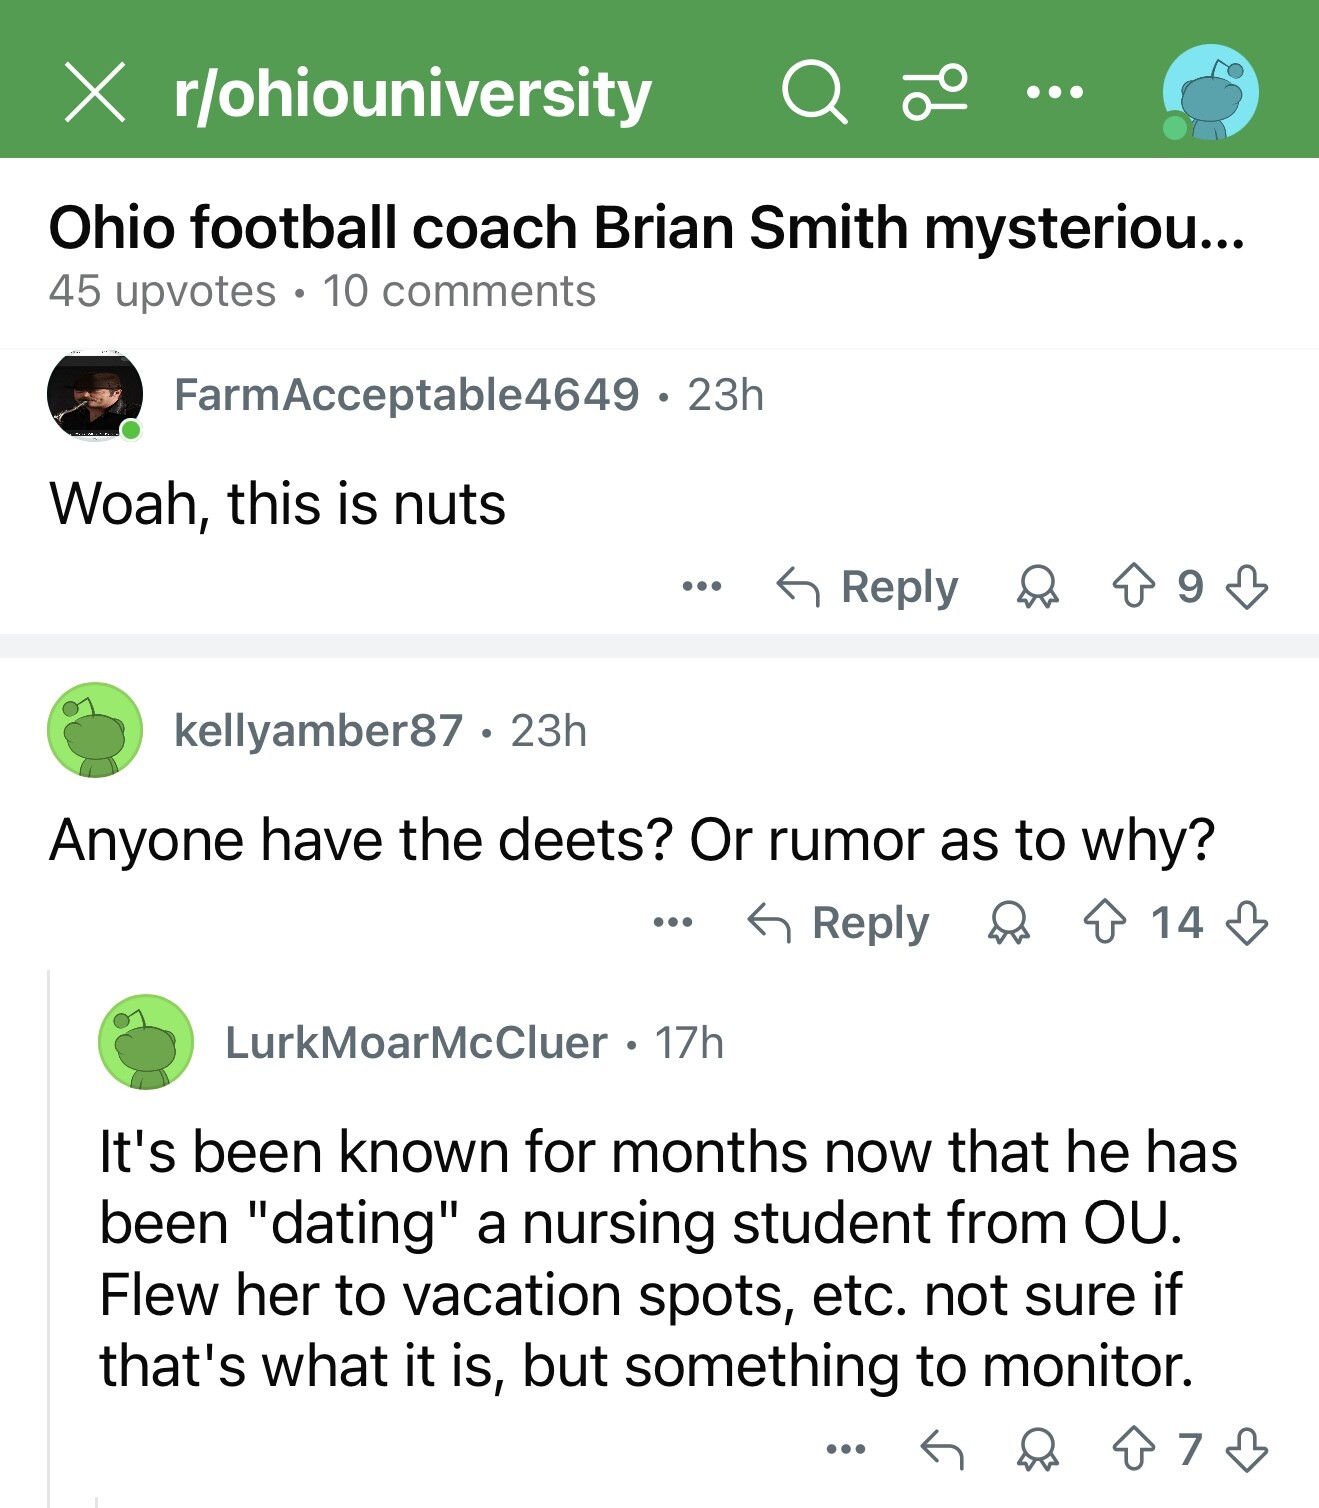Viewport: 1319px width, 1508px height.
Task: Downvote LurkMoarMcCluer's comment
Action: coord(1247,1449)
